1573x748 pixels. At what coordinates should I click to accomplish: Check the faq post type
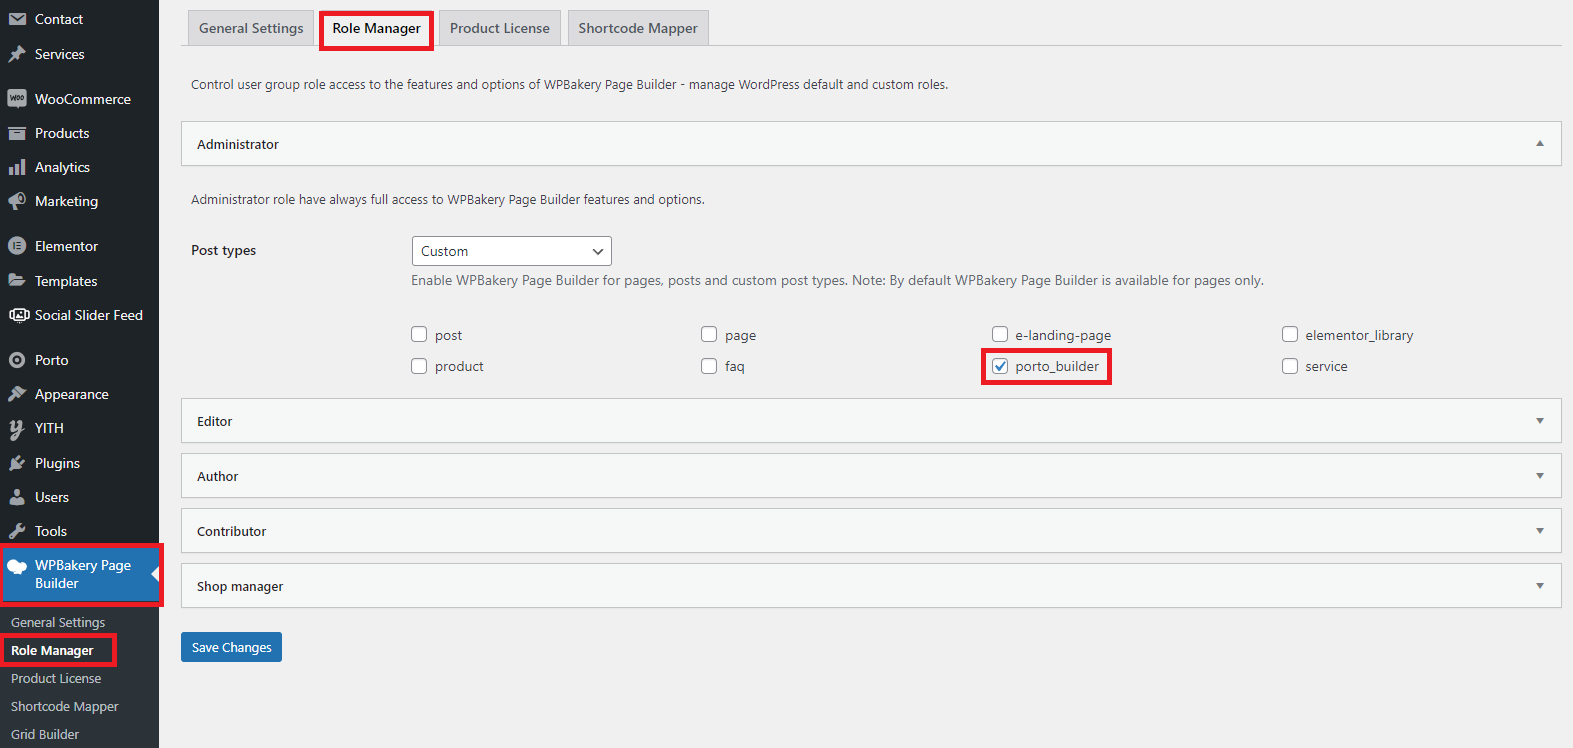709,366
